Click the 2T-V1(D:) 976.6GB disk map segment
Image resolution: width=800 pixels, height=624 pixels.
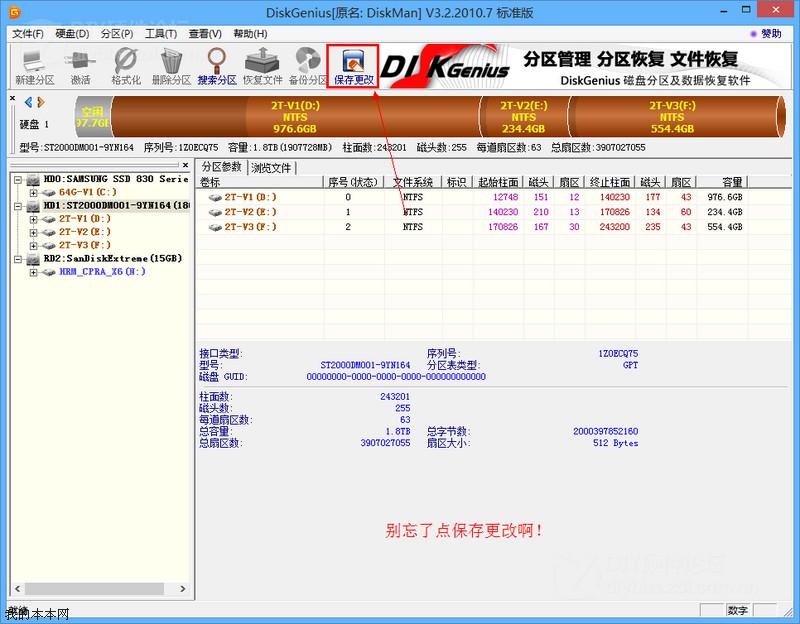tap(295, 117)
